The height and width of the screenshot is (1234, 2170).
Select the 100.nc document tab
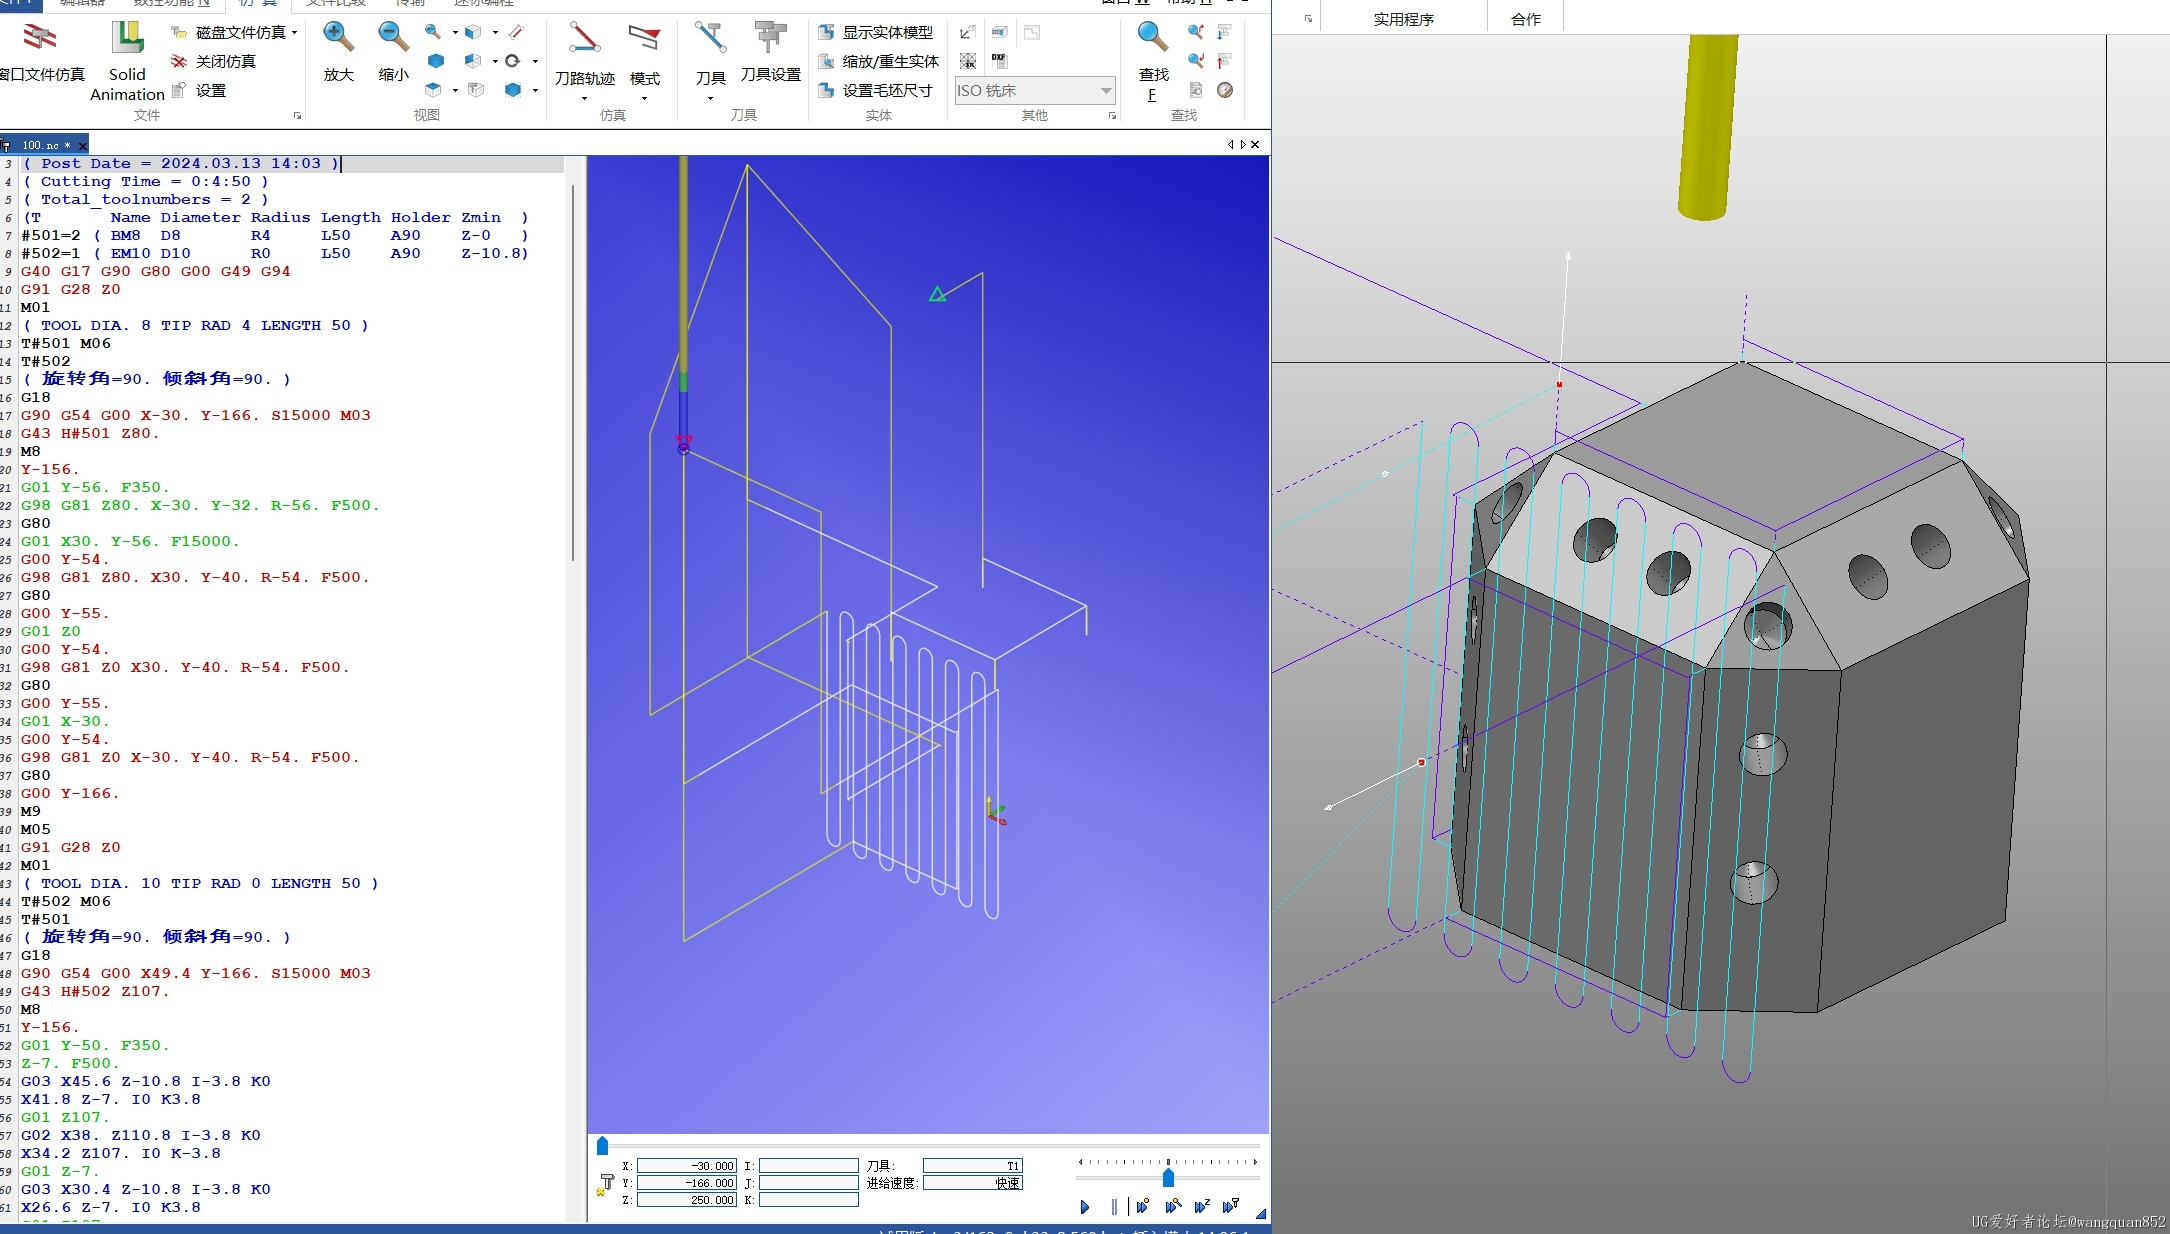click(x=45, y=145)
